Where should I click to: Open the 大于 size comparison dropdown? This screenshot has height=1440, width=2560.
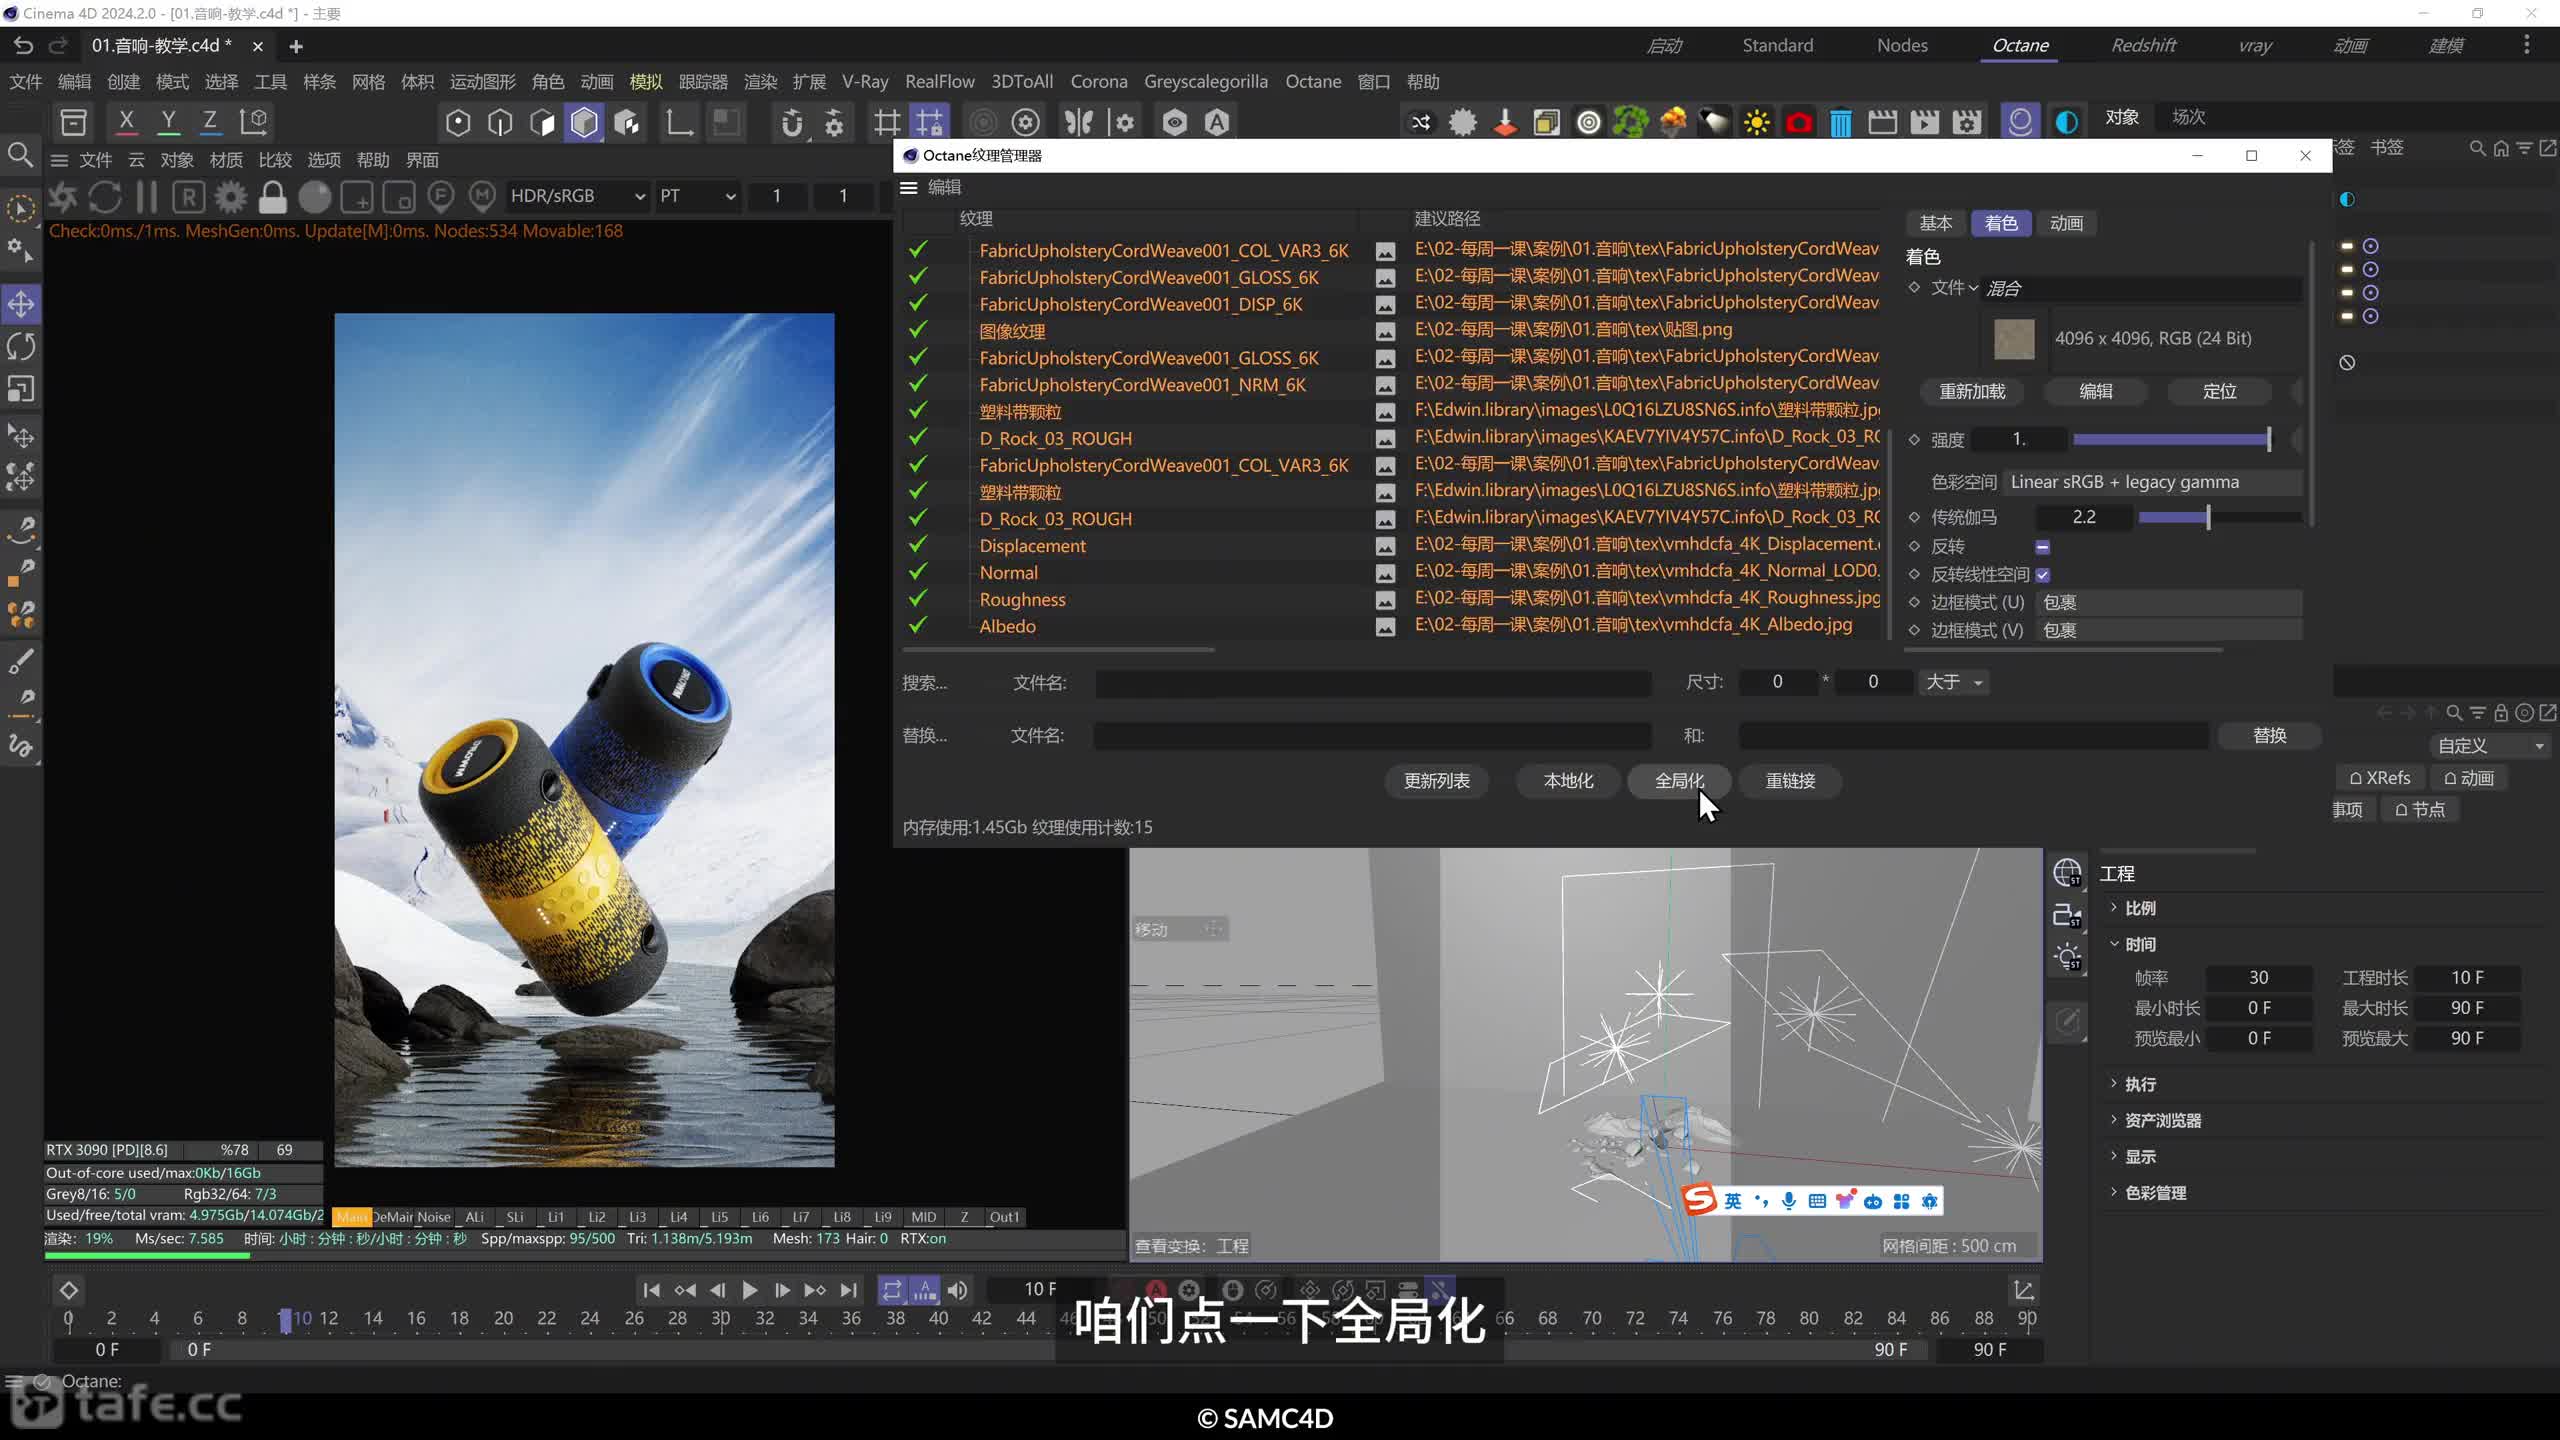click(x=1954, y=682)
